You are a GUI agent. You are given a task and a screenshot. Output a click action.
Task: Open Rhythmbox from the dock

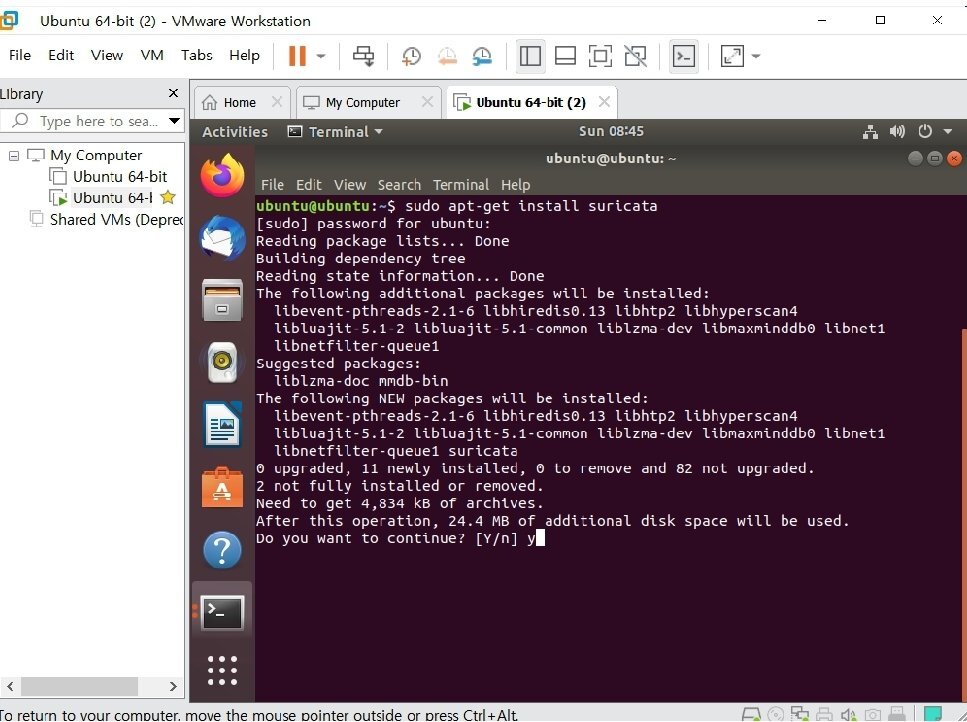click(x=222, y=362)
